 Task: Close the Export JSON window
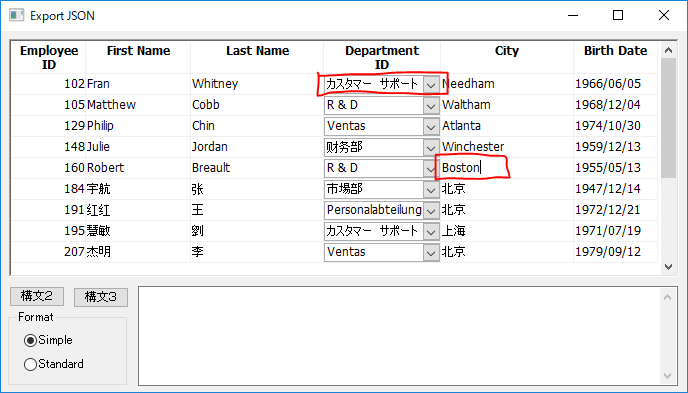click(664, 15)
